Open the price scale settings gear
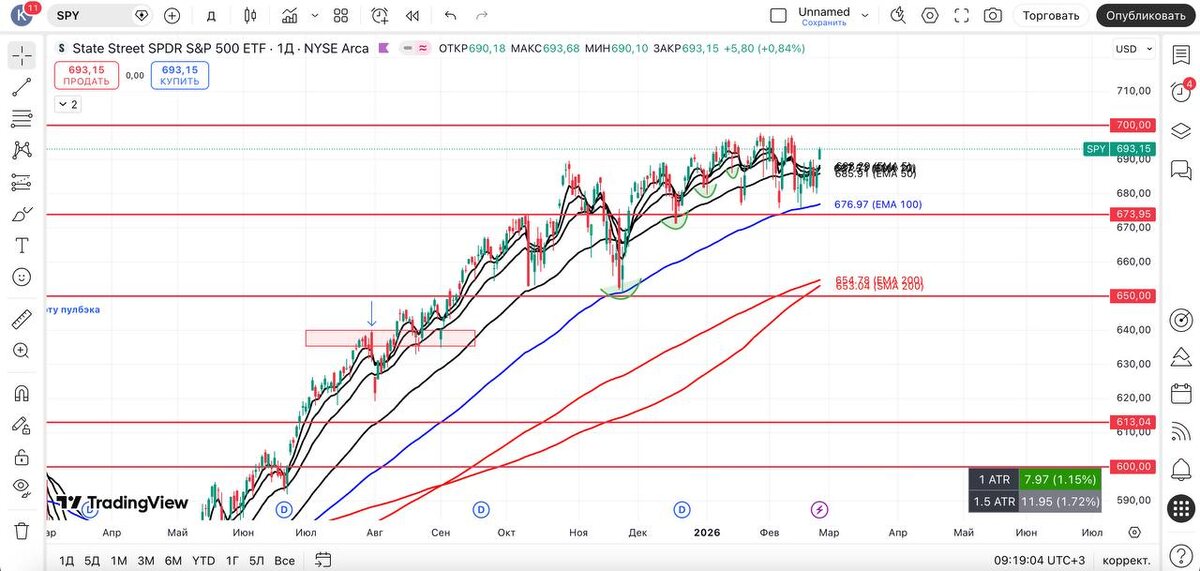The image size is (1200, 571). (x=1134, y=533)
